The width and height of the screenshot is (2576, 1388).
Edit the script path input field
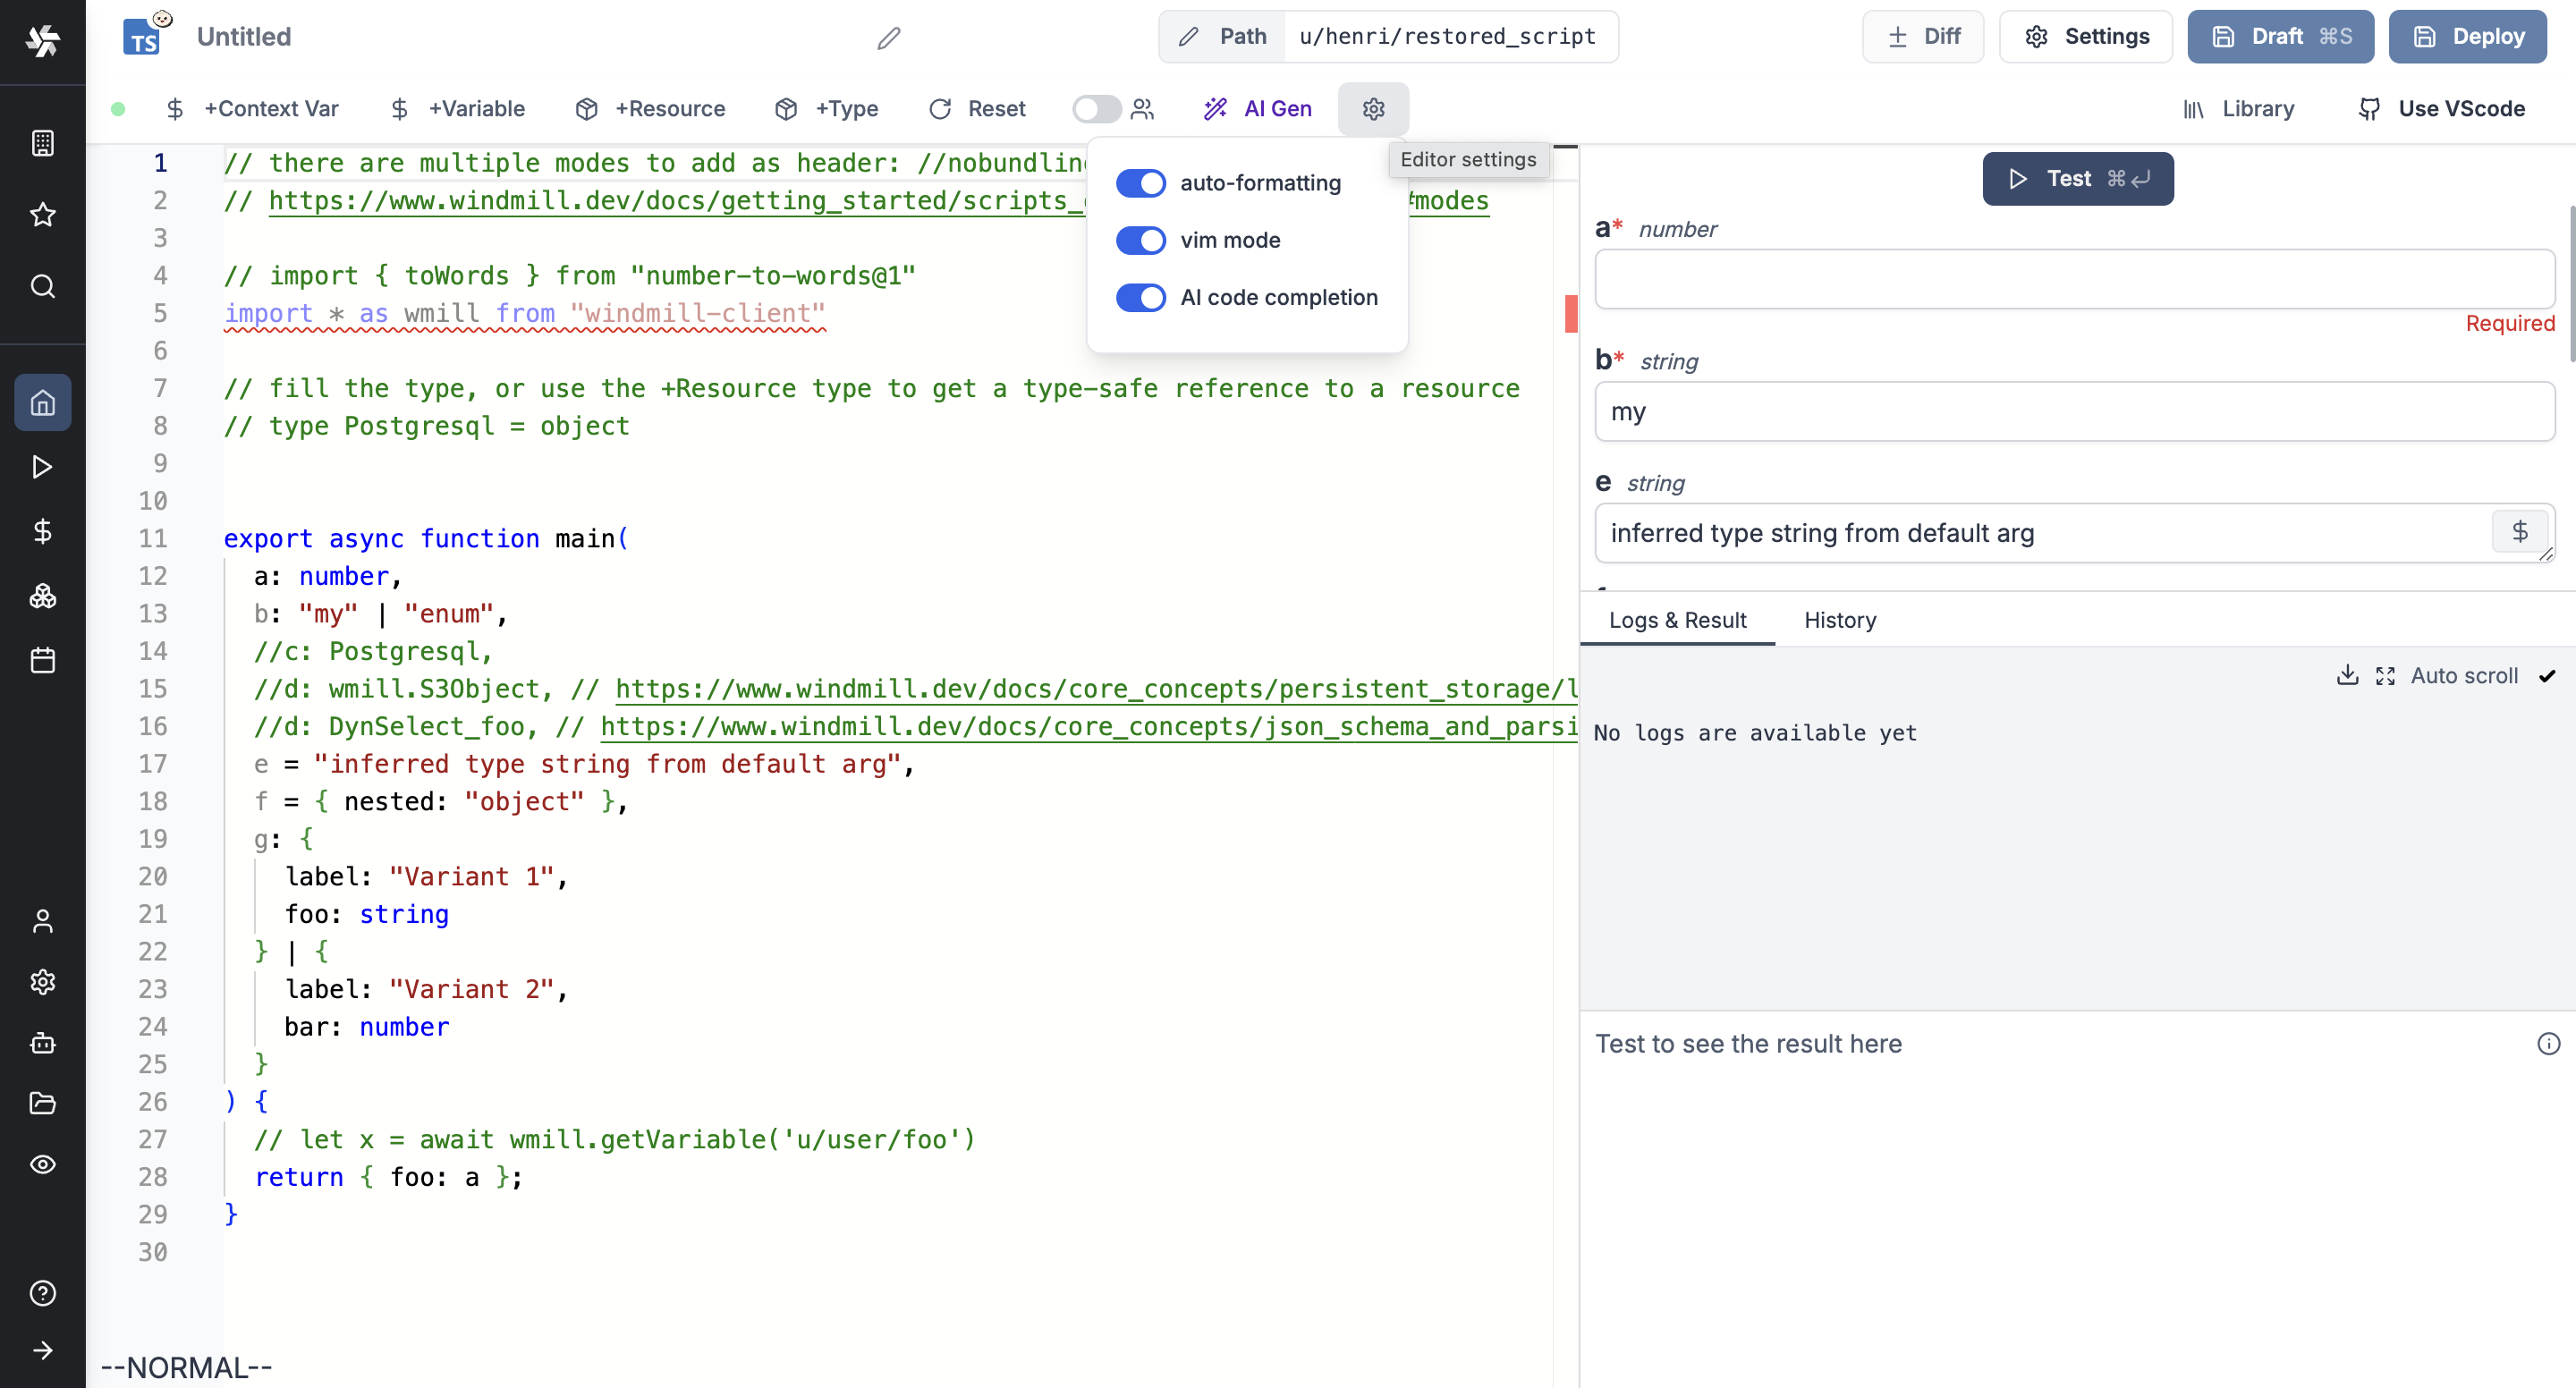(1450, 36)
